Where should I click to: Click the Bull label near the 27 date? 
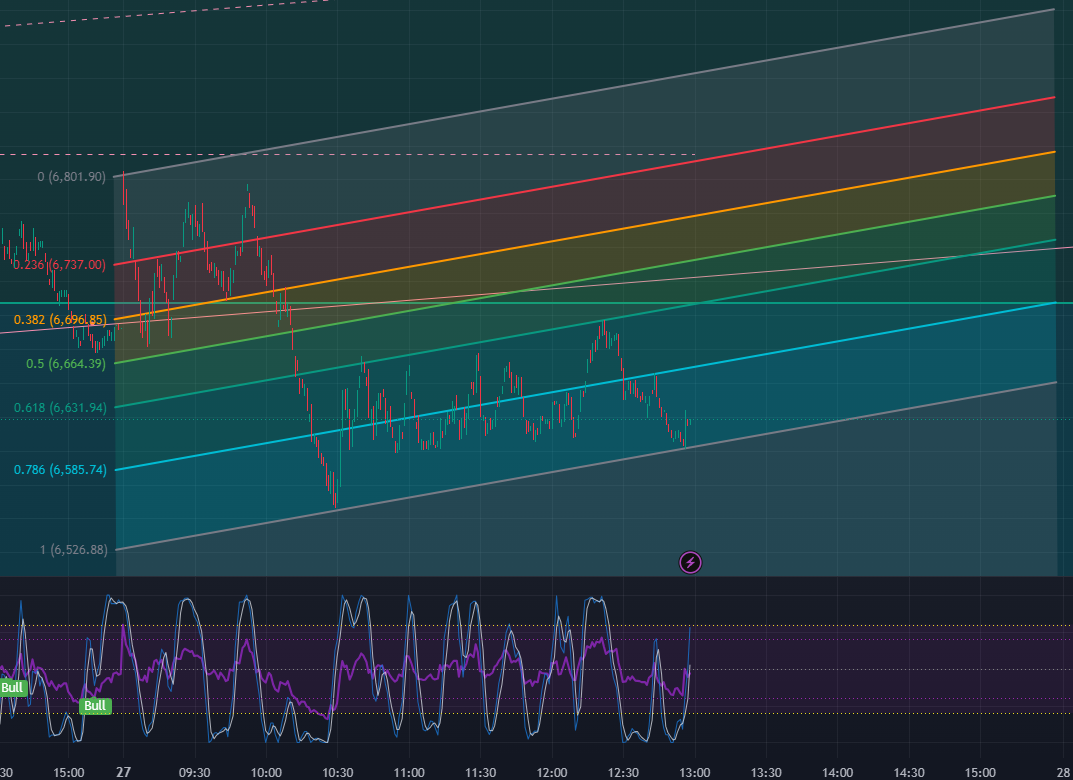point(95,705)
